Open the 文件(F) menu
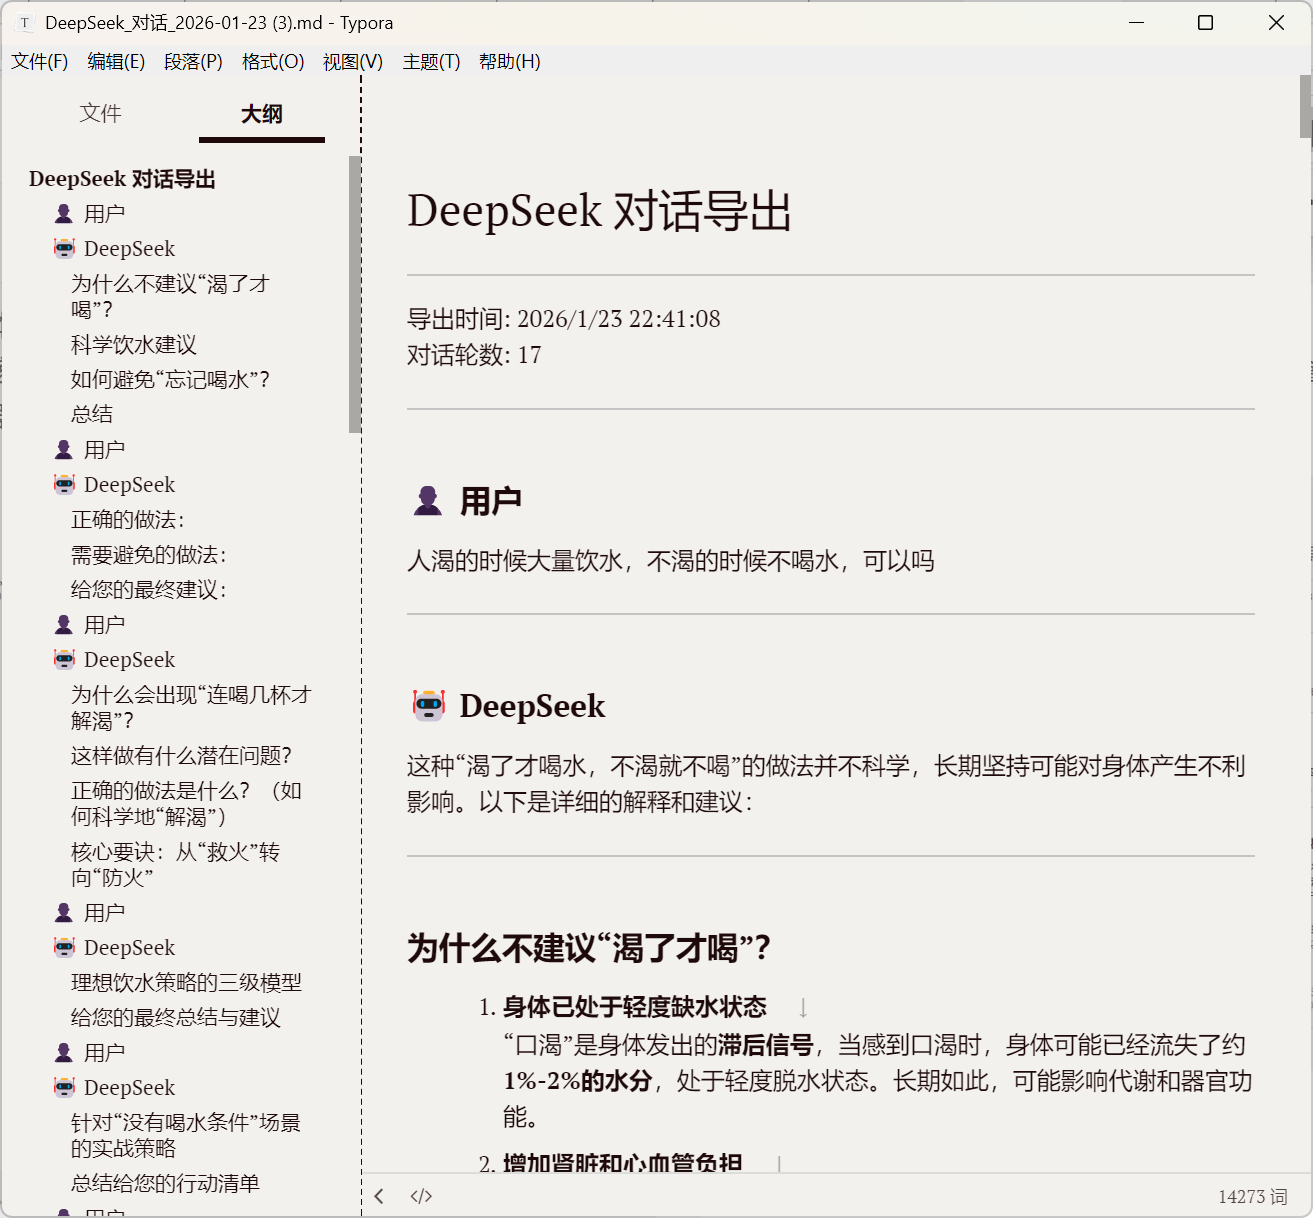1313x1218 pixels. [x=40, y=62]
